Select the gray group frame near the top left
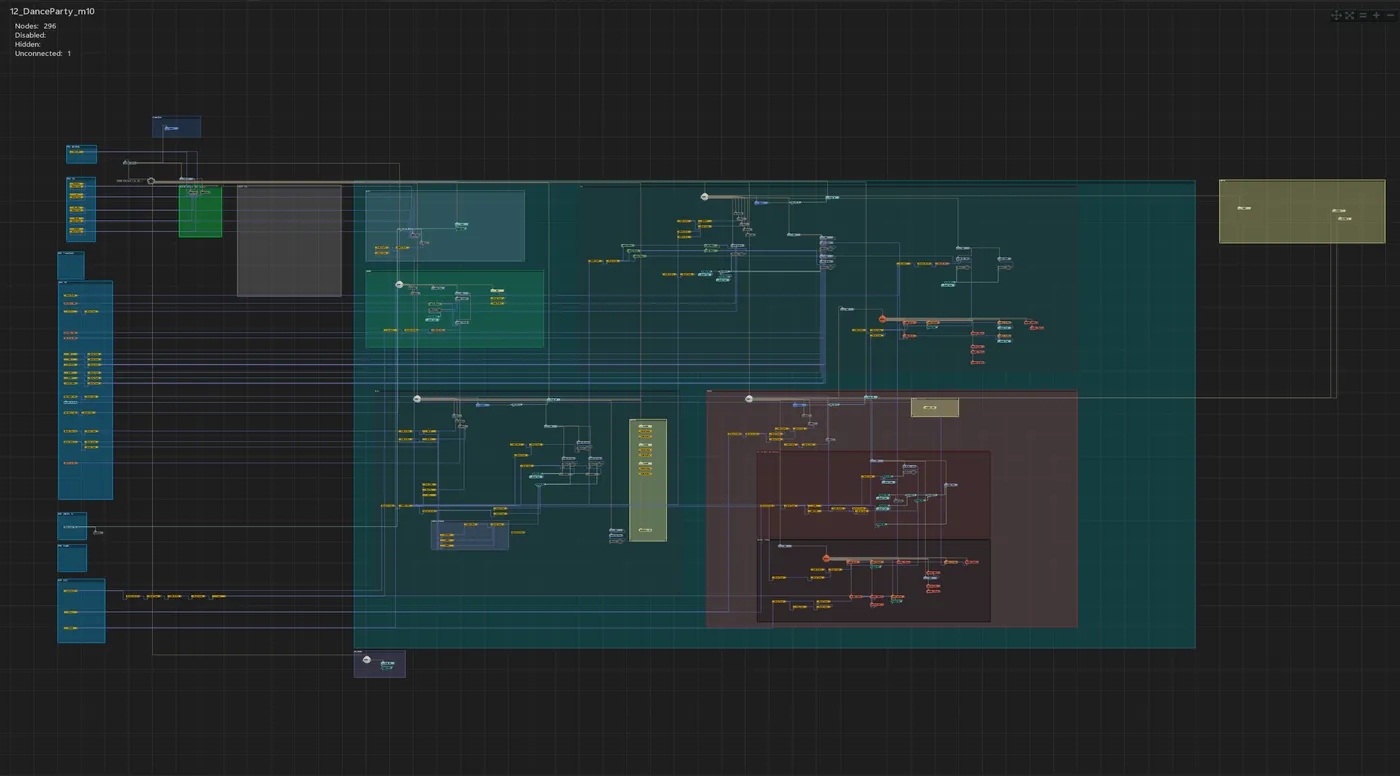The height and width of the screenshot is (776, 1400). [289, 240]
